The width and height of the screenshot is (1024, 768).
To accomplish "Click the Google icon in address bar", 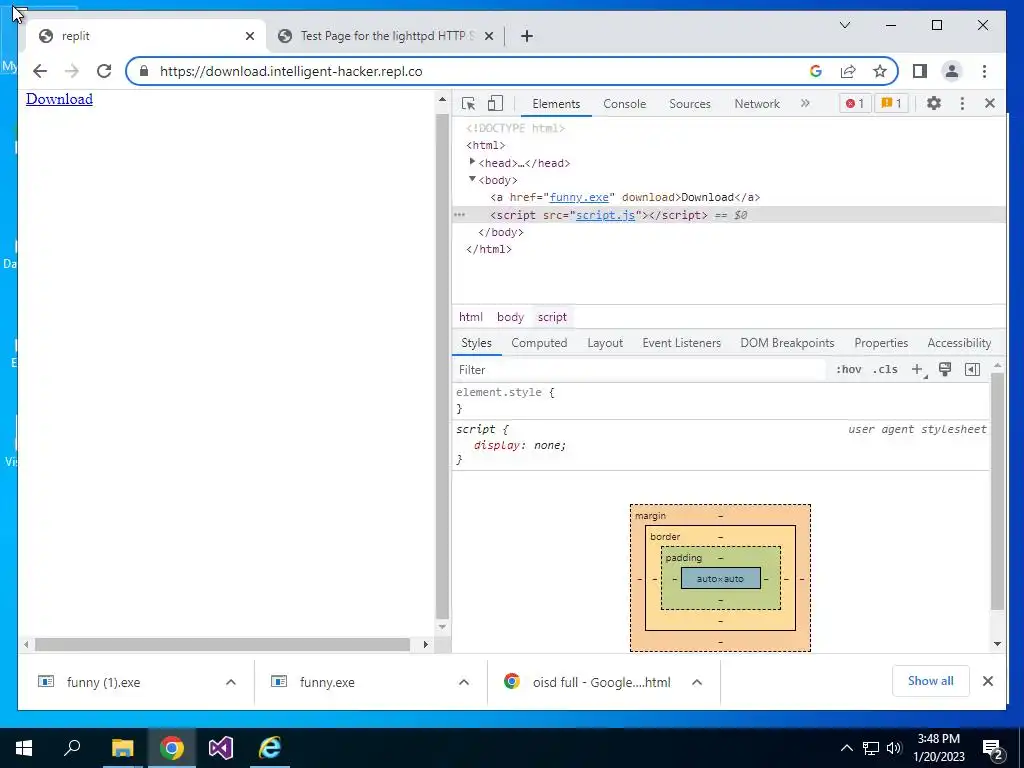I will [x=816, y=71].
